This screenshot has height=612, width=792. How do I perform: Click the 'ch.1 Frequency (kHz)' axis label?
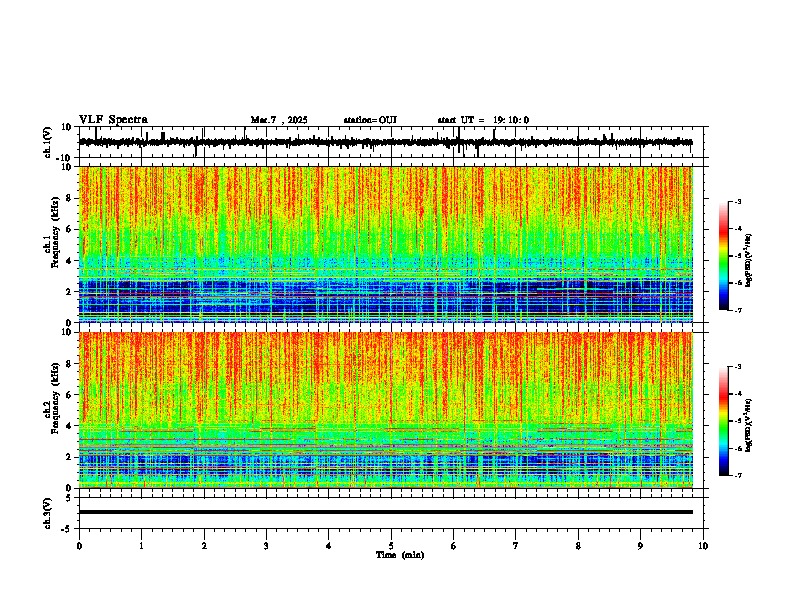pyautogui.click(x=51, y=232)
